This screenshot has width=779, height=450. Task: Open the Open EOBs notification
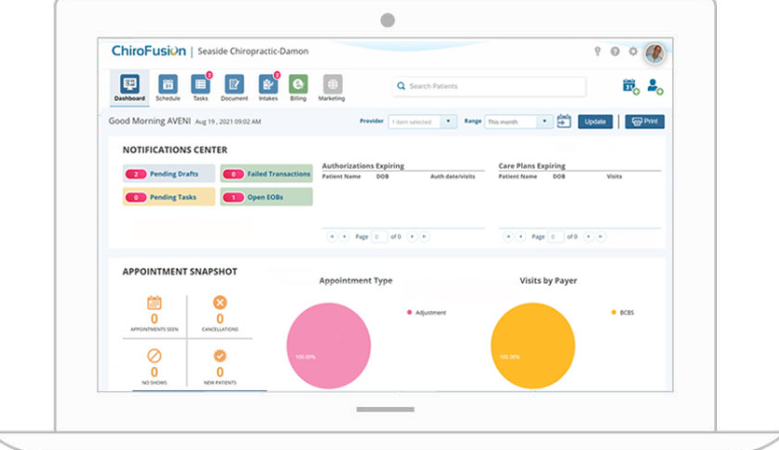(x=266, y=197)
